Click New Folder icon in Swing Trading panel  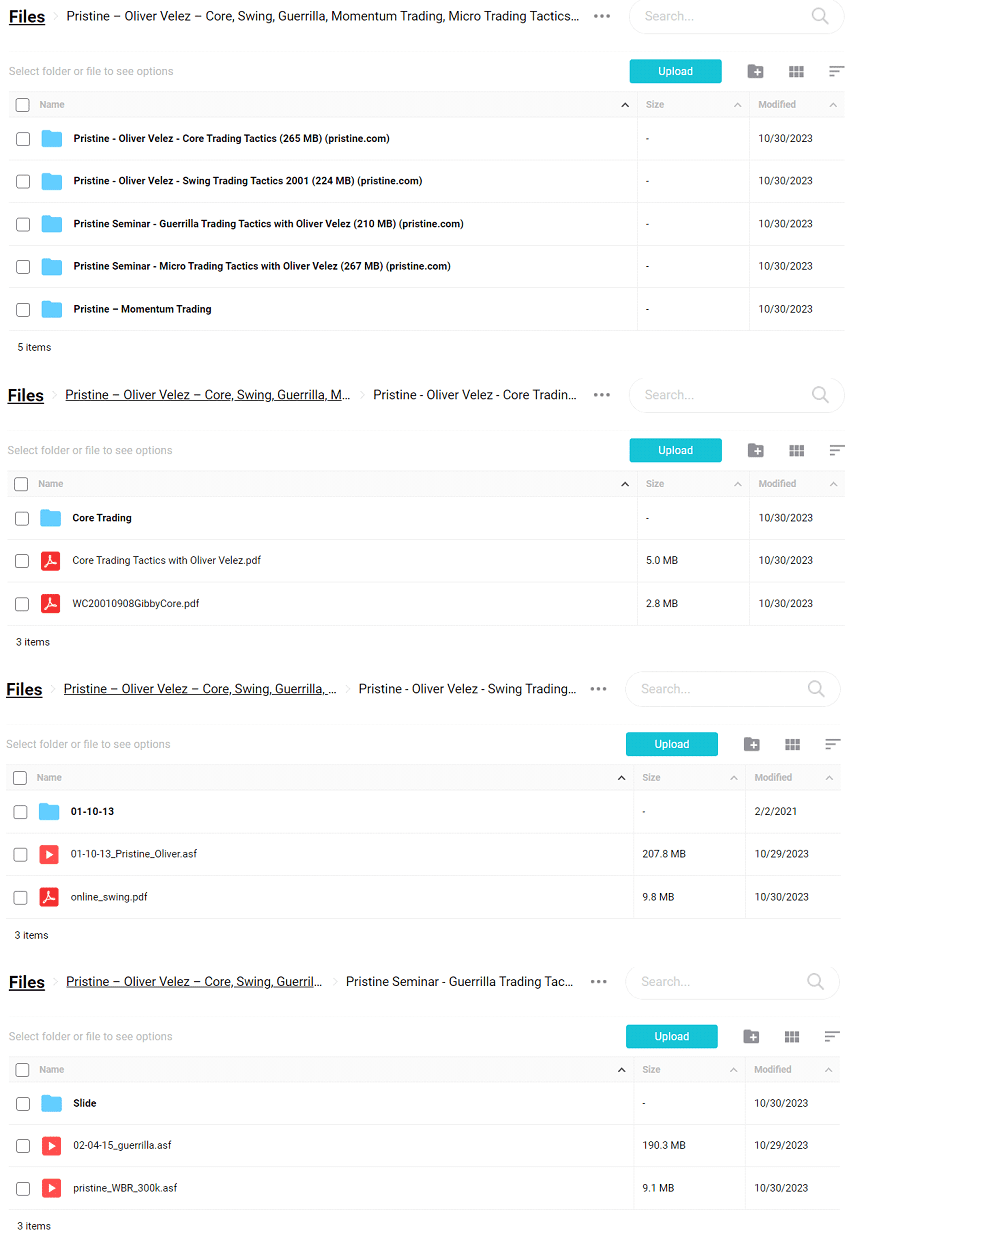[x=752, y=744]
